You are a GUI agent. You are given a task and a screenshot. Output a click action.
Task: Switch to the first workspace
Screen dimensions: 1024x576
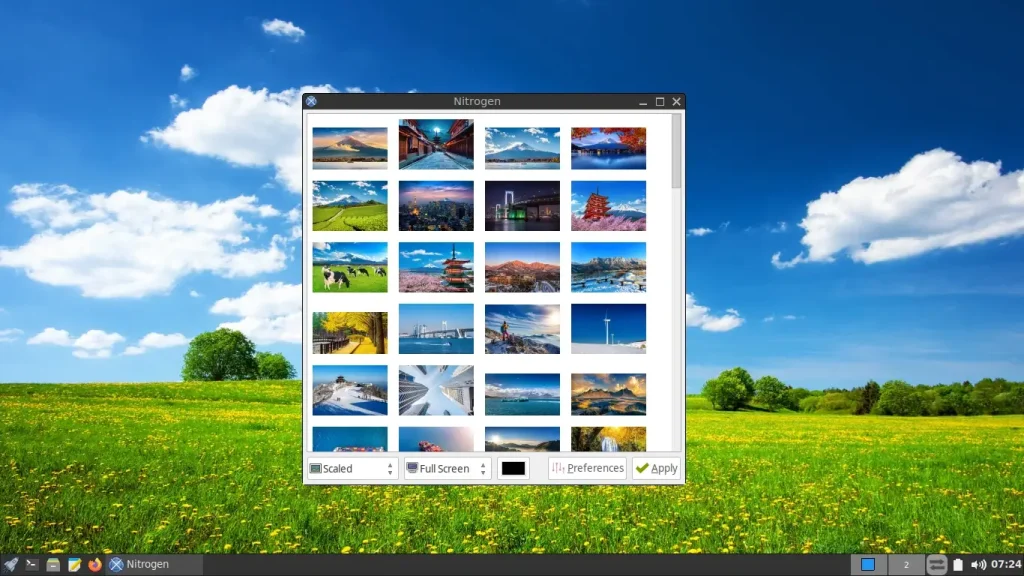pyautogui.click(x=868, y=564)
